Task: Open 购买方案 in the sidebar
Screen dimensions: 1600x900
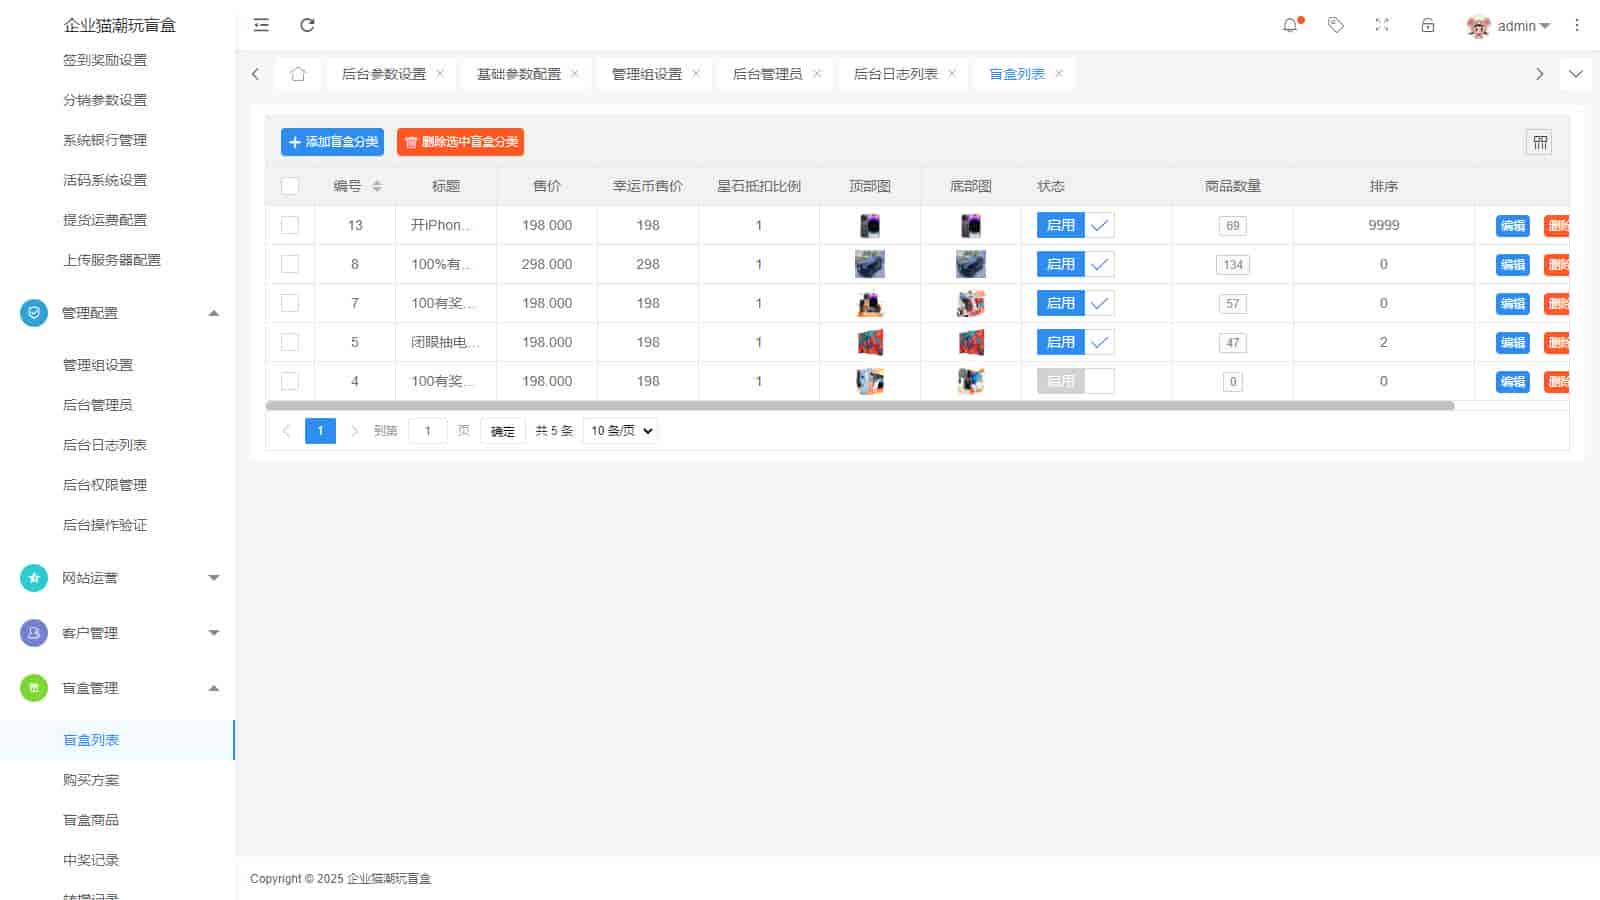Action: pos(91,780)
